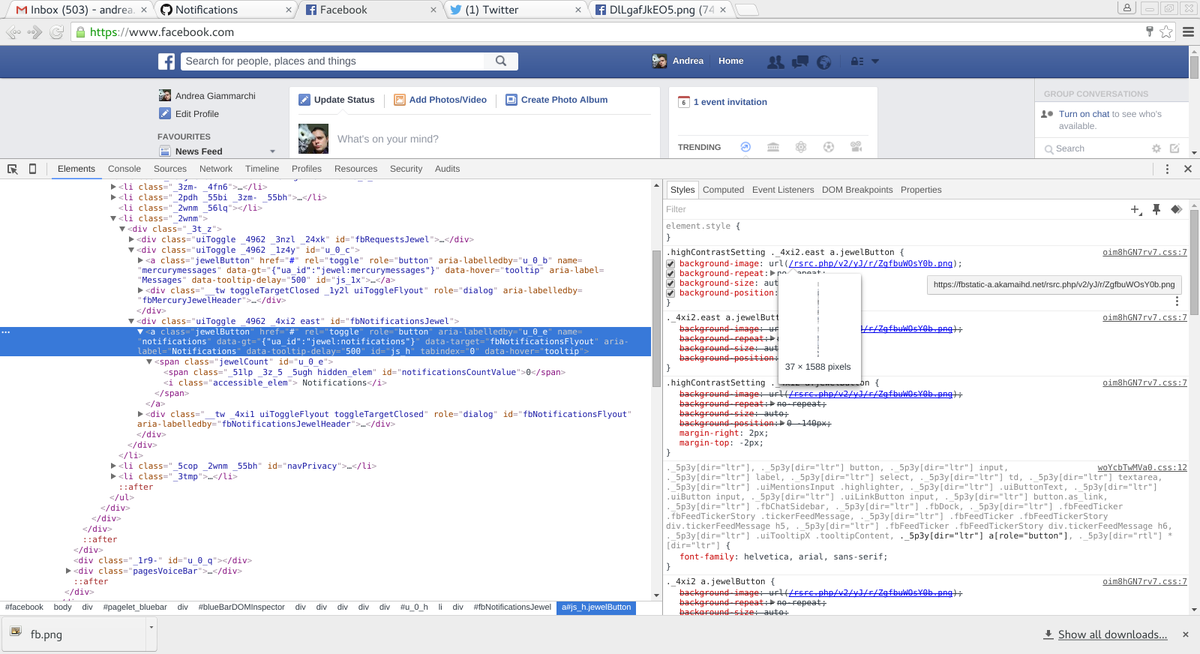Select the trending Top Trends arrow icon

(x=745, y=147)
